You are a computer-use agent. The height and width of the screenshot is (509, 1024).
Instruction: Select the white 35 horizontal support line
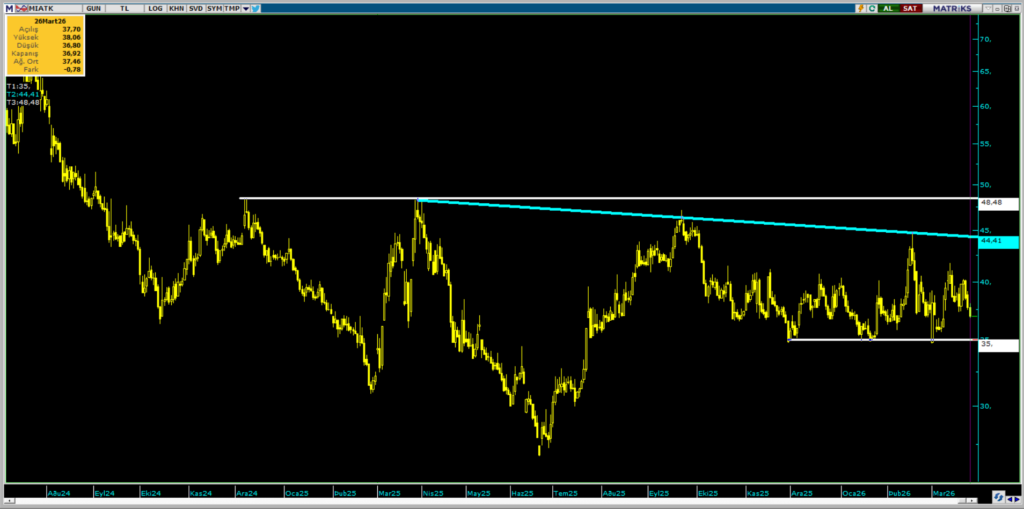click(883, 339)
